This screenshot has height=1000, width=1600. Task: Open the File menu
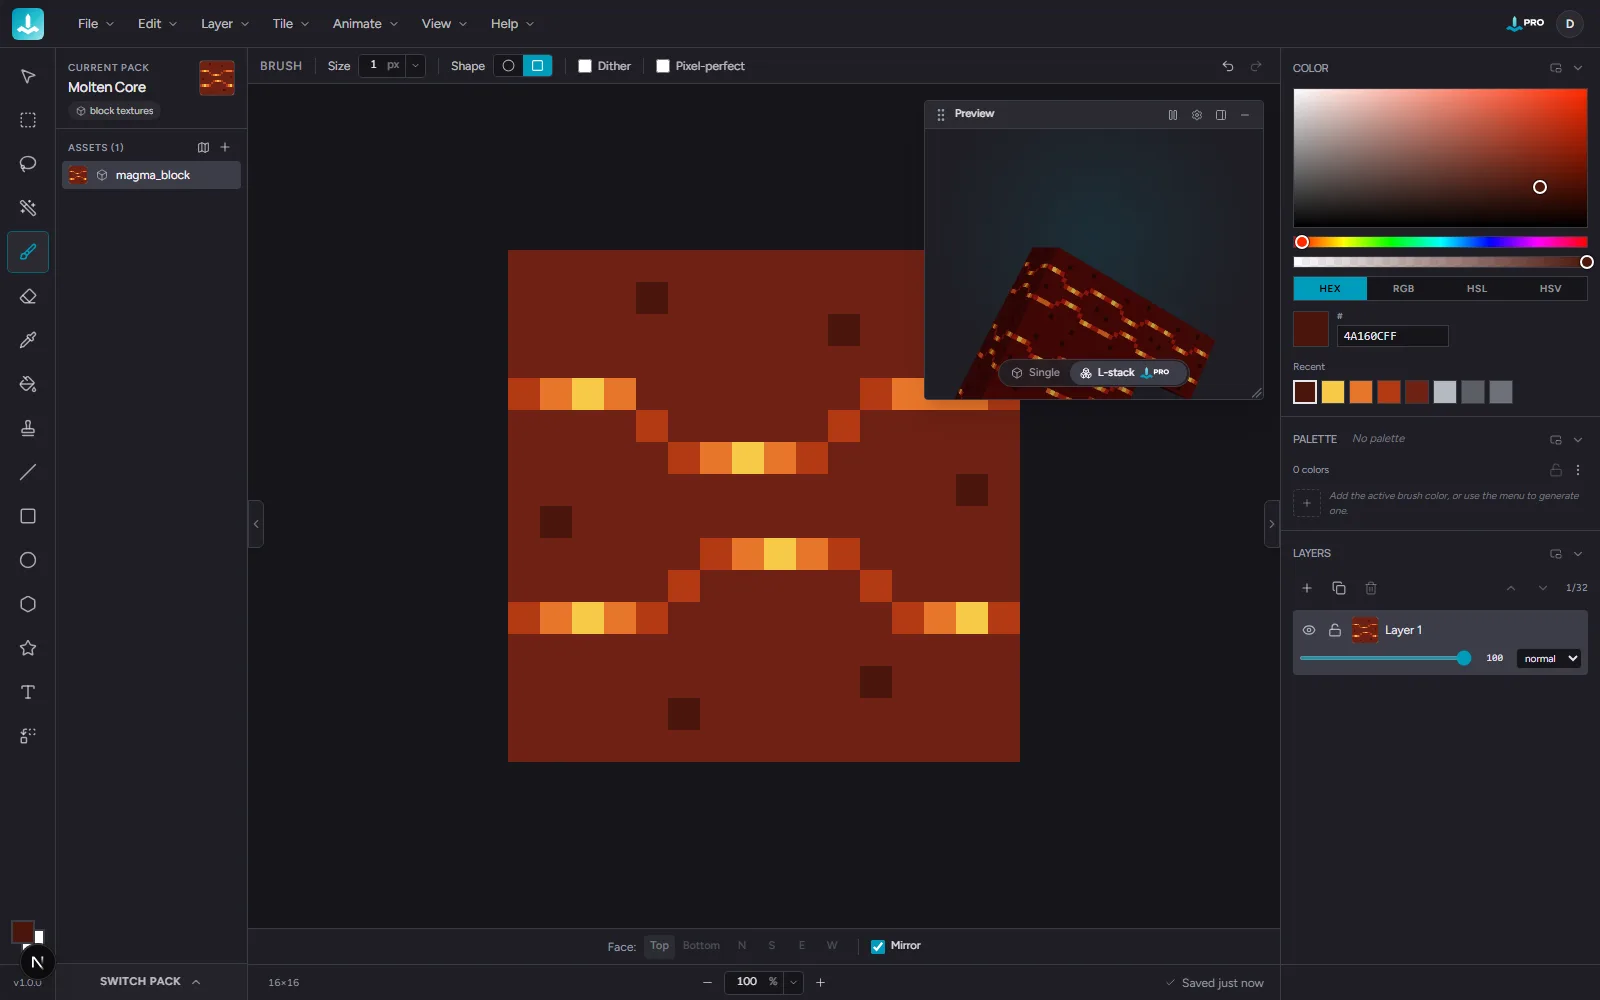tap(96, 24)
